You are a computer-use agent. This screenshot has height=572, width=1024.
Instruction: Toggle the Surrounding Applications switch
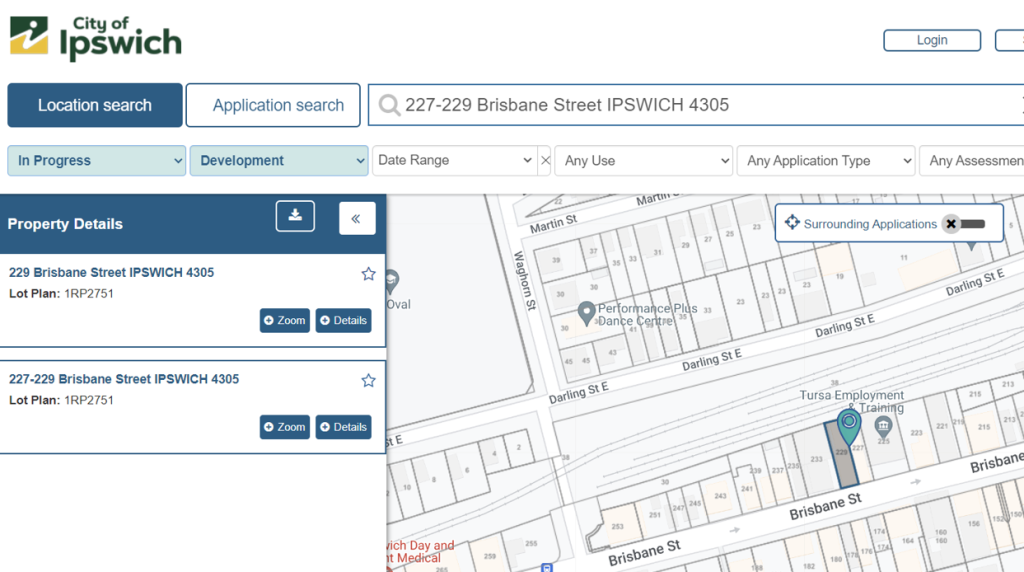click(x=965, y=224)
